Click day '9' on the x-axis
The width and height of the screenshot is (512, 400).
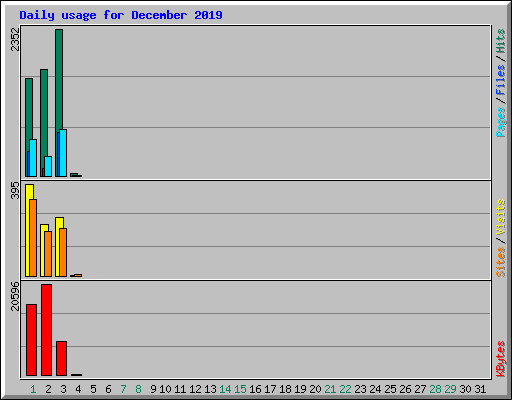pyautogui.click(x=153, y=389)
